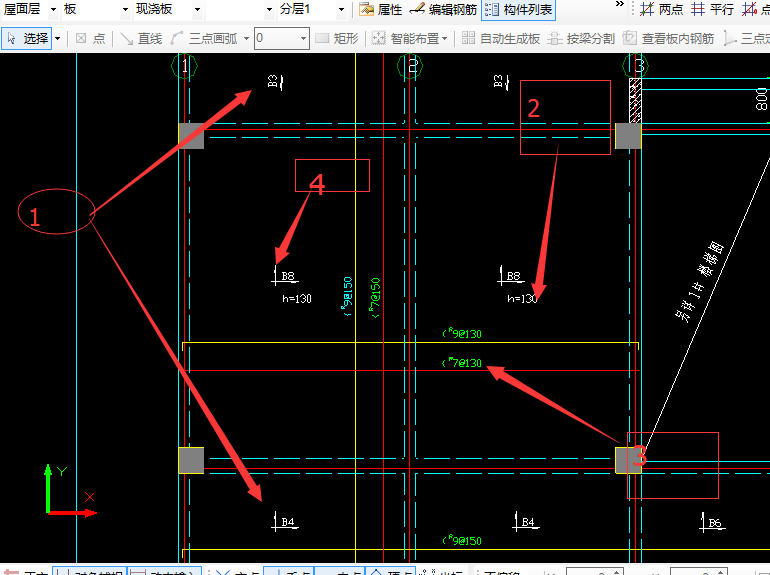
Task: Open the 屋面层 floor dropdown
Action: coord(53,9)
